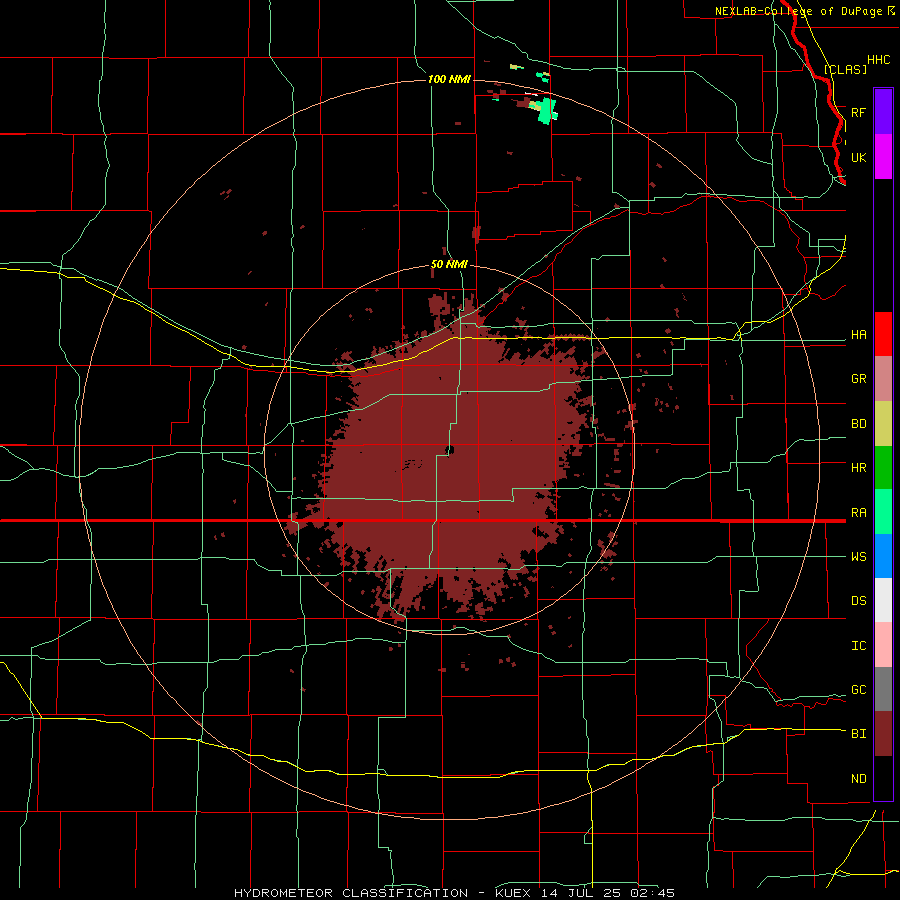Click the 'BI' legend label
This screenshot has height=900, width=900.
(x=858, y=734)
